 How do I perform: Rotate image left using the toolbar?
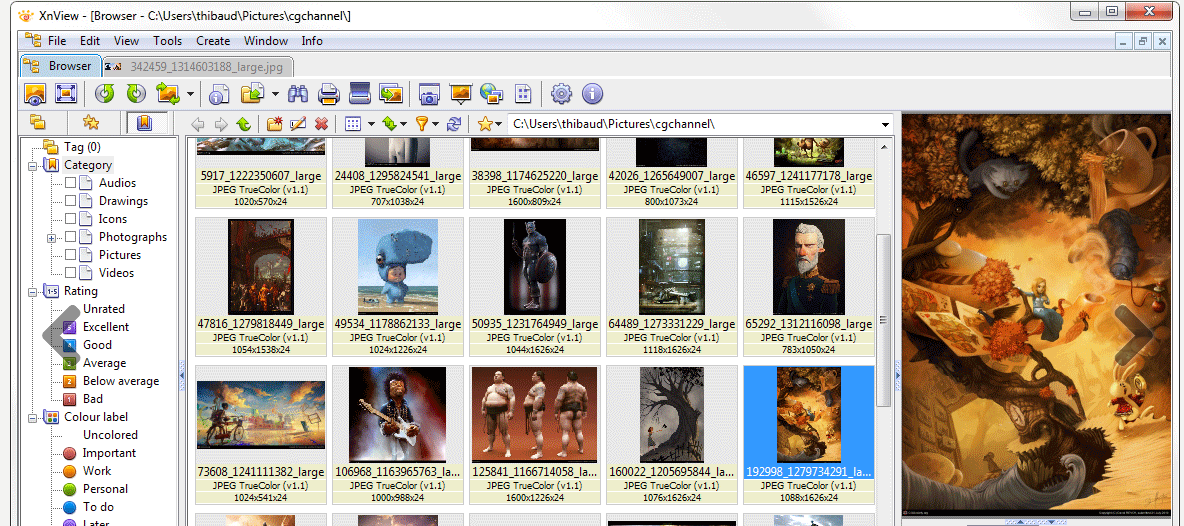coord(105,94)
